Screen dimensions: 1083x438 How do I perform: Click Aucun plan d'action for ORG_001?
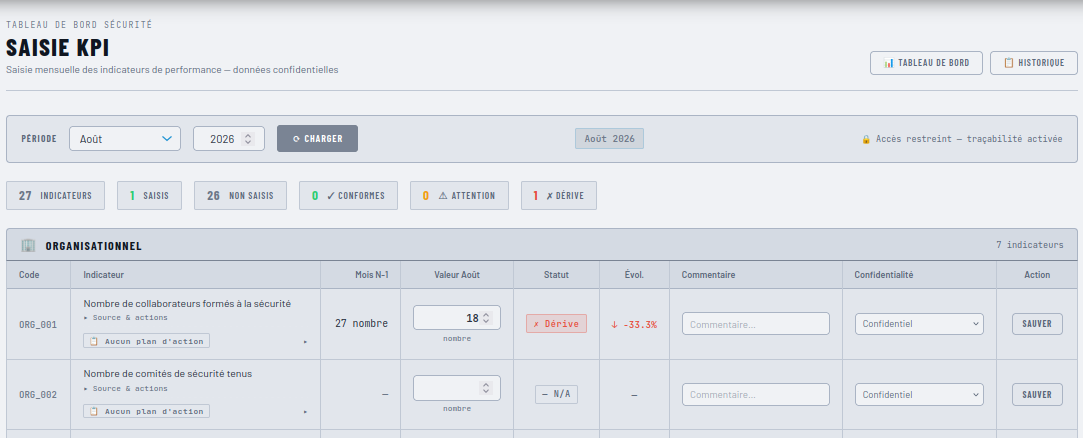pos(146,341)
